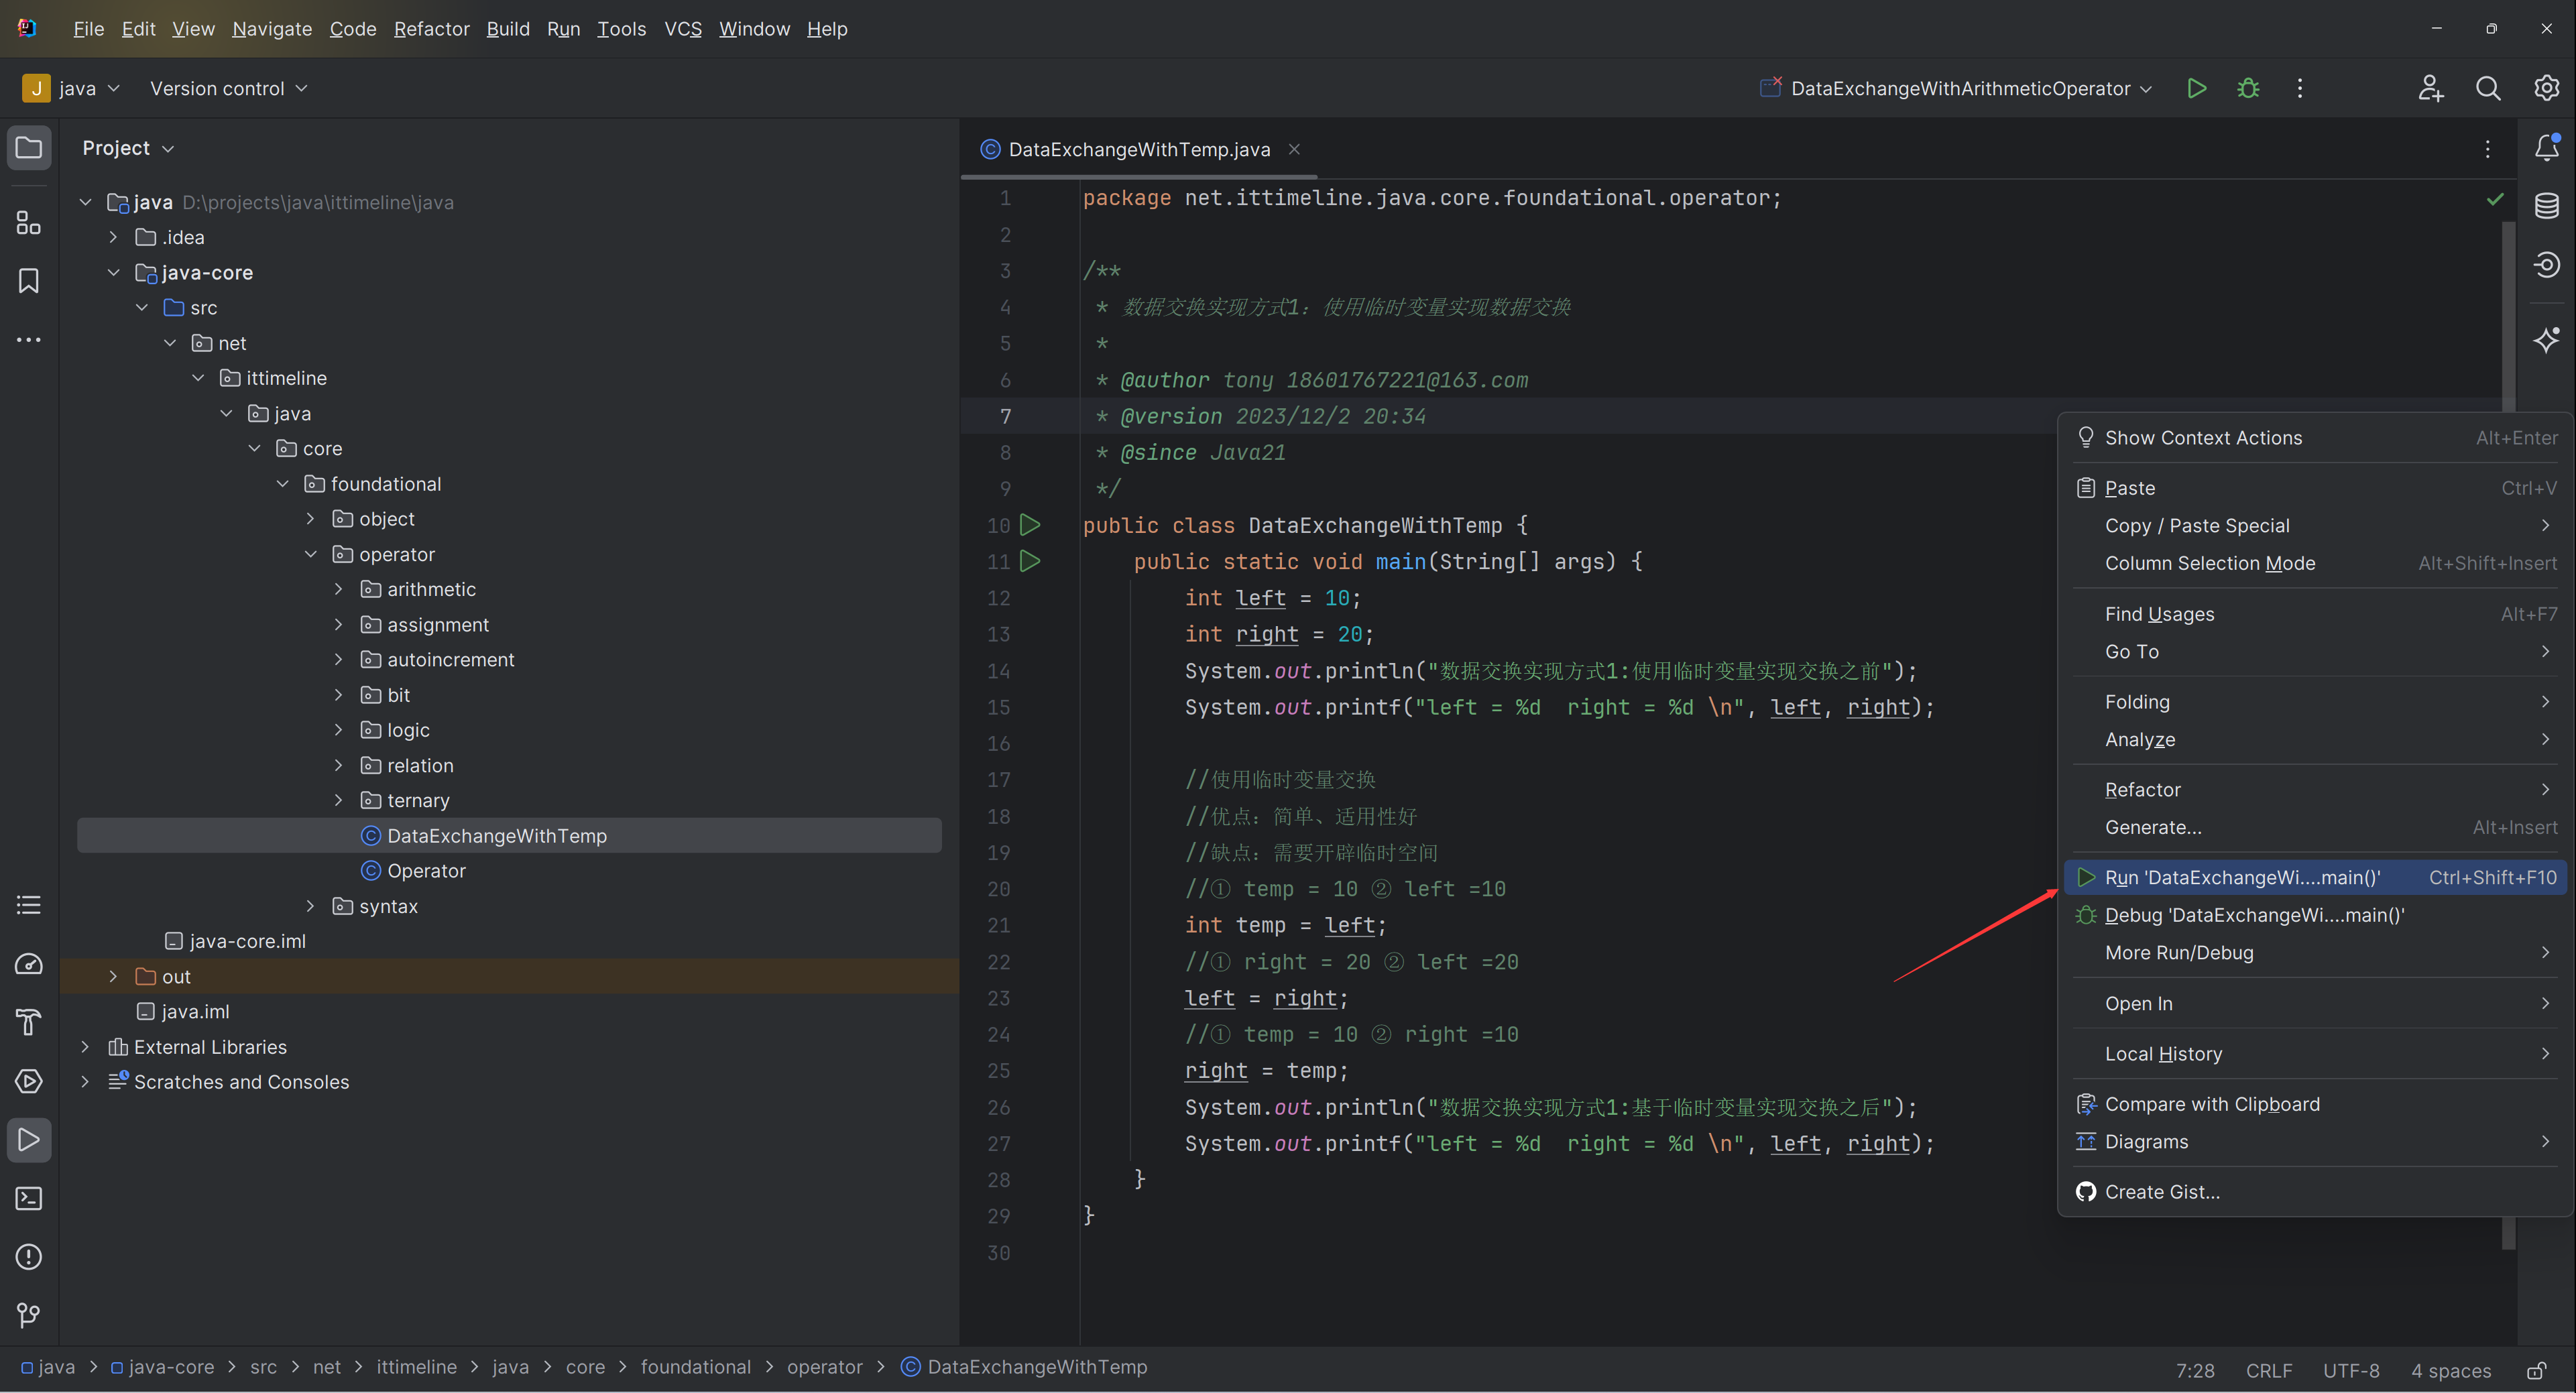Viewport: 2576px width, 1393px height.
Task: Open Local History submenu
Action: click(x=2314, y=1054)
